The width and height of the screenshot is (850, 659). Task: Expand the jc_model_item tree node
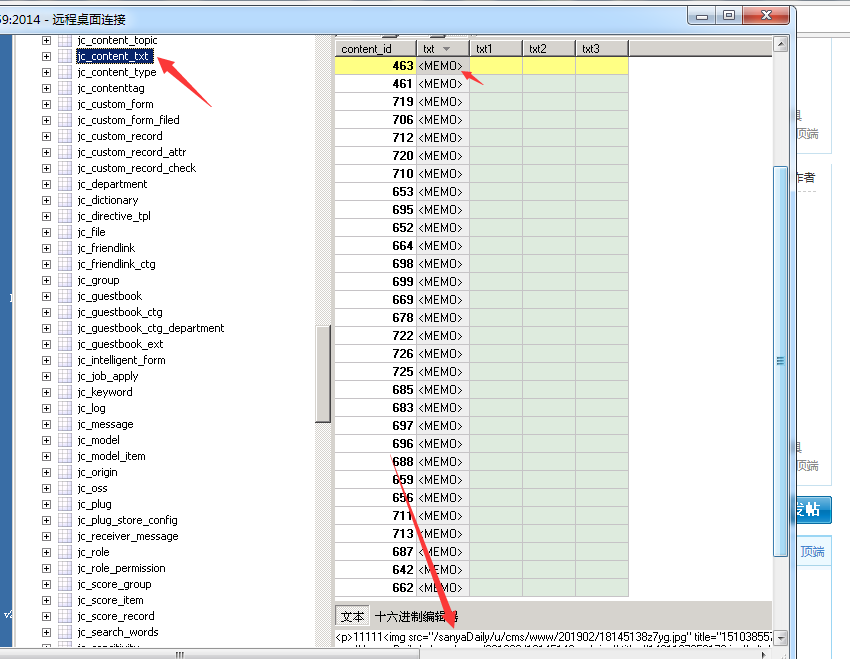pos(46,456)
